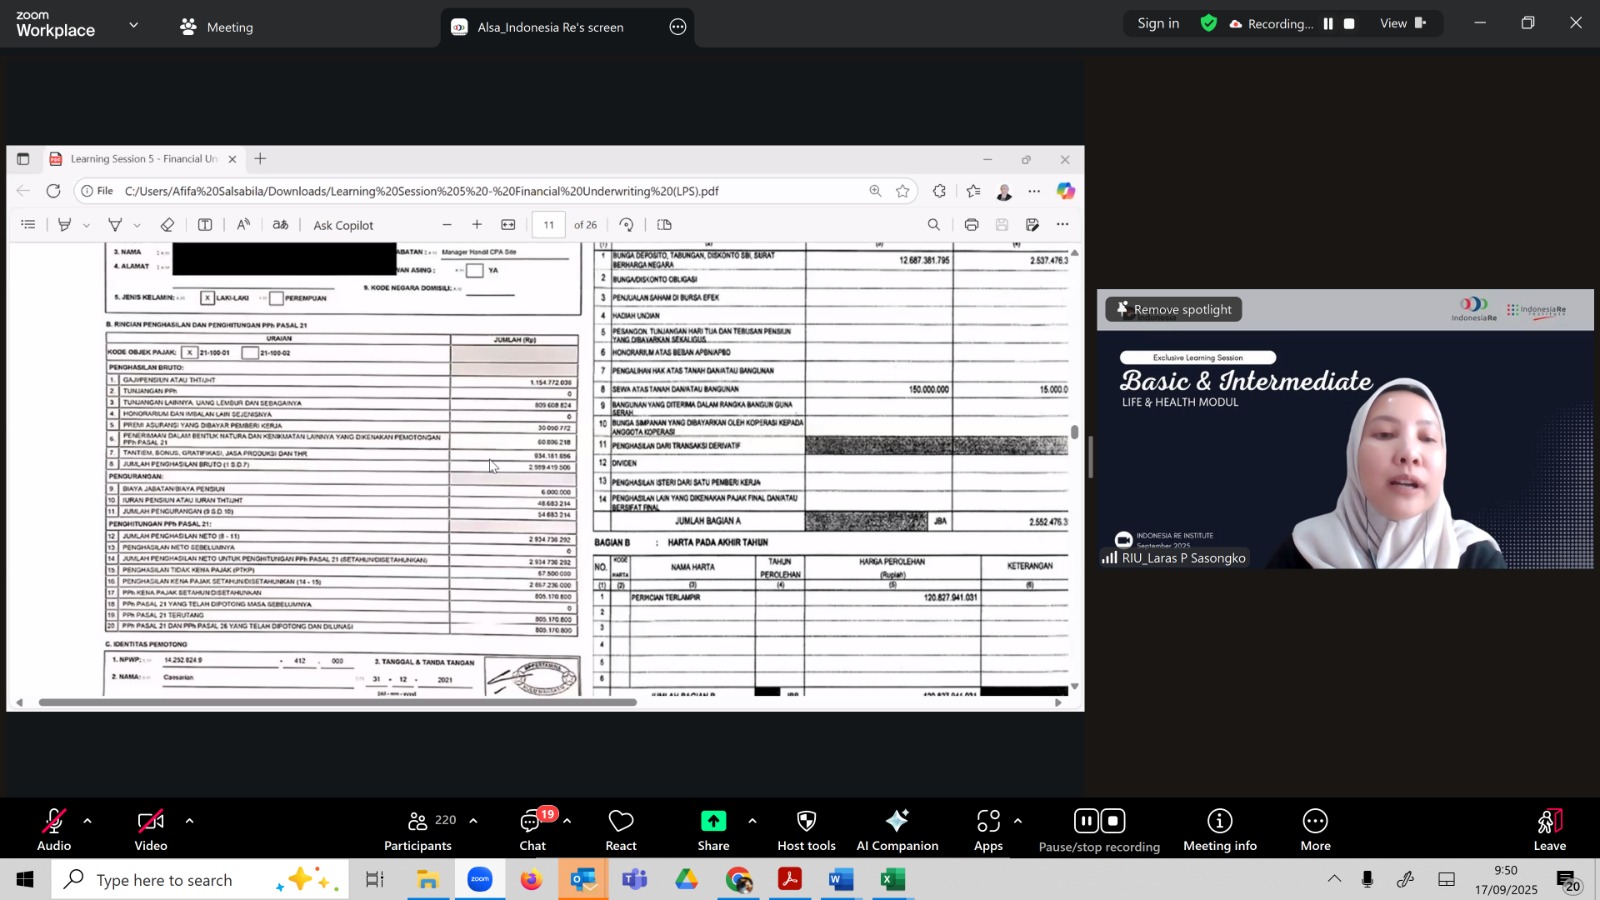The image size is (1600, 900).
Task: Leave the meeting
Action: coord(1549,830)
